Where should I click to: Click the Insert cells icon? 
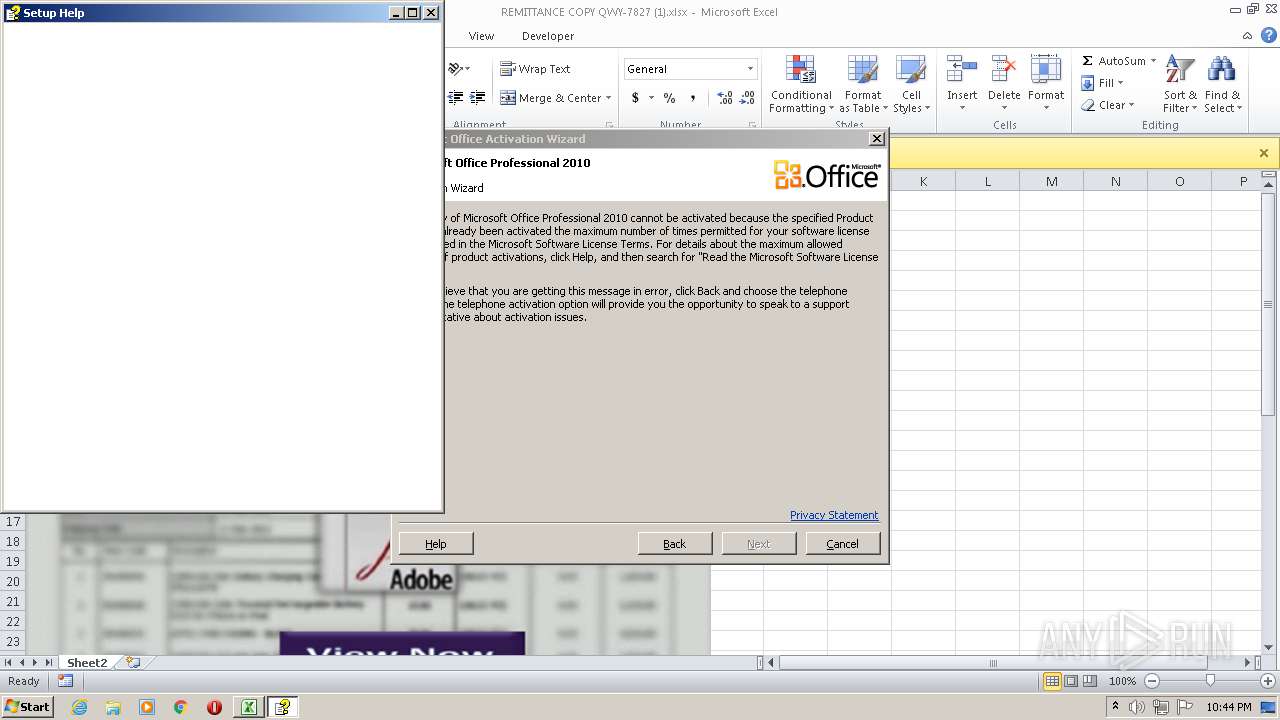pos(962,70)
